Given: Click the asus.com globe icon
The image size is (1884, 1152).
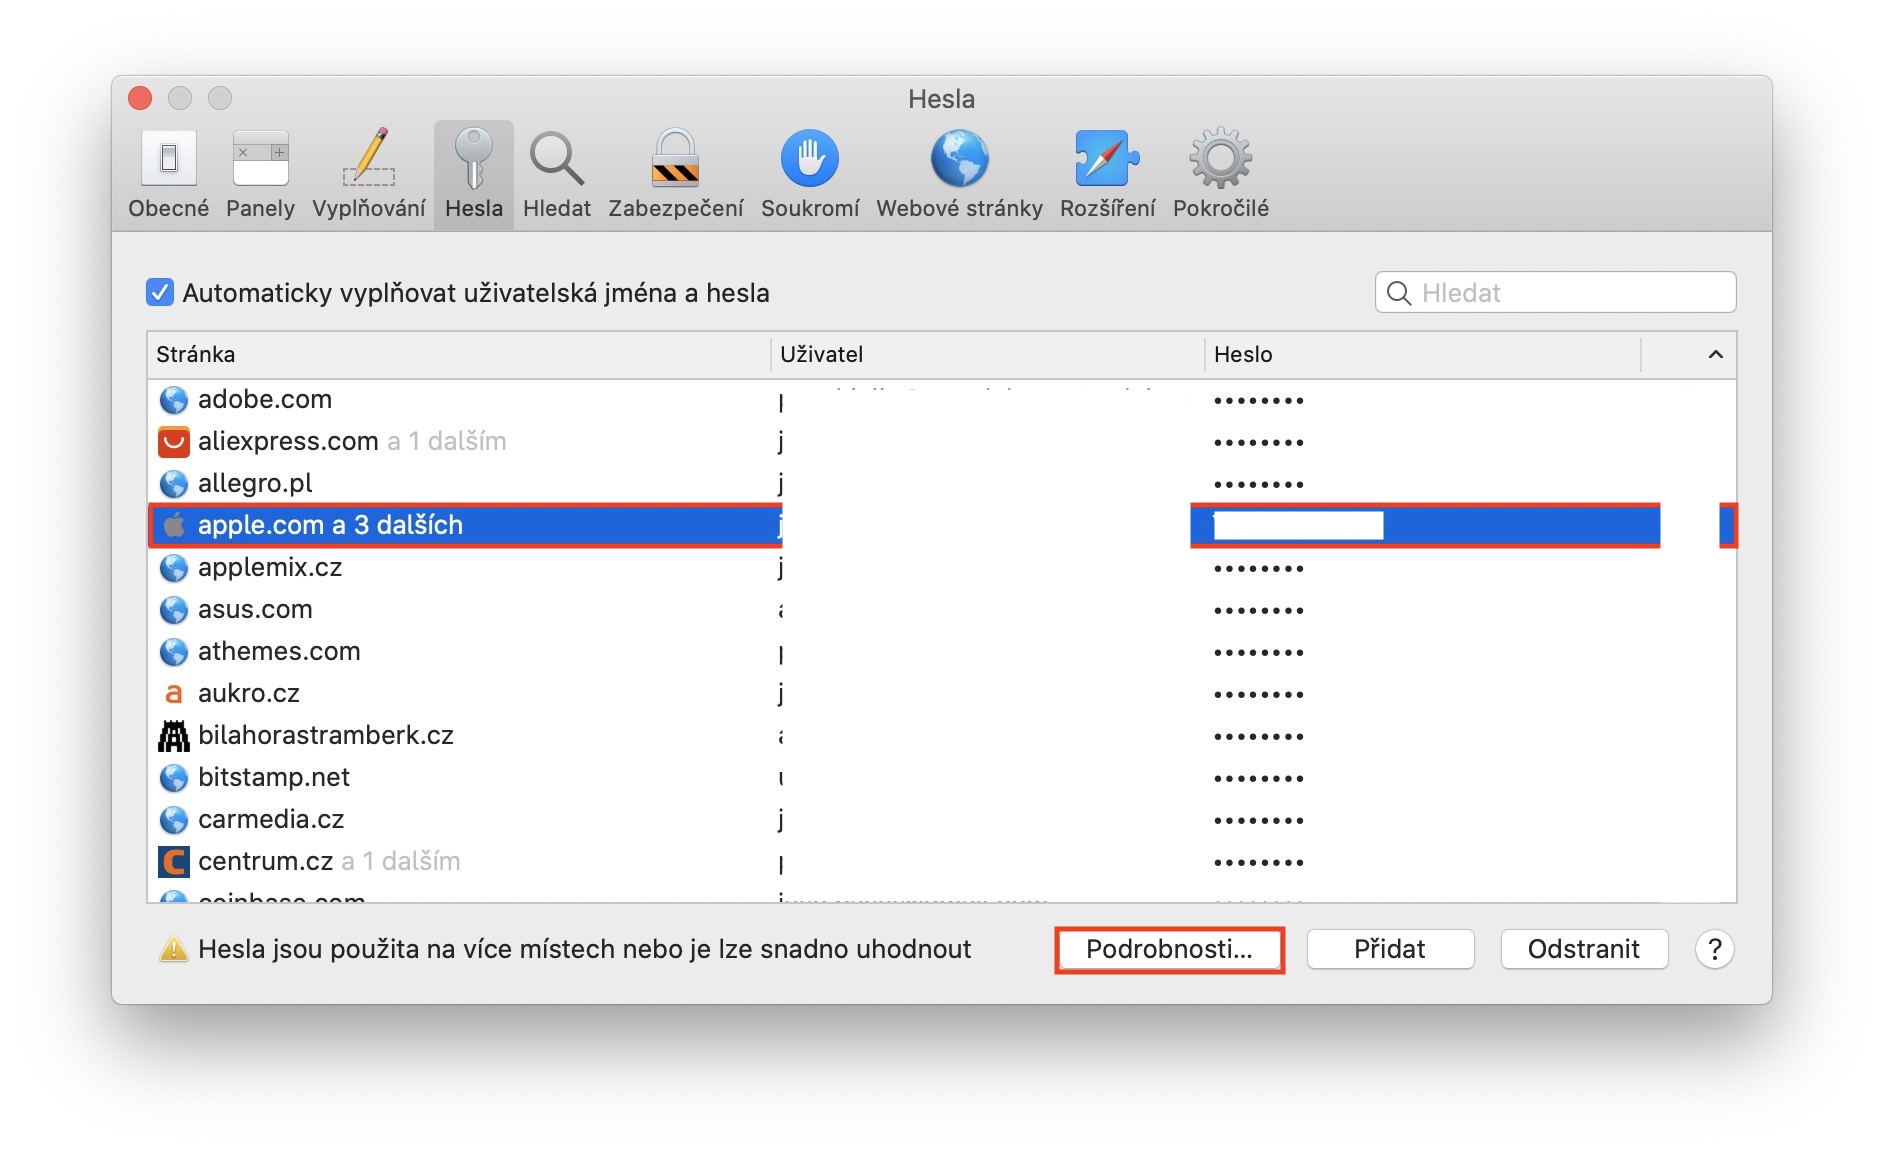Looking at the screenshot, I should [x=174, y=610].
